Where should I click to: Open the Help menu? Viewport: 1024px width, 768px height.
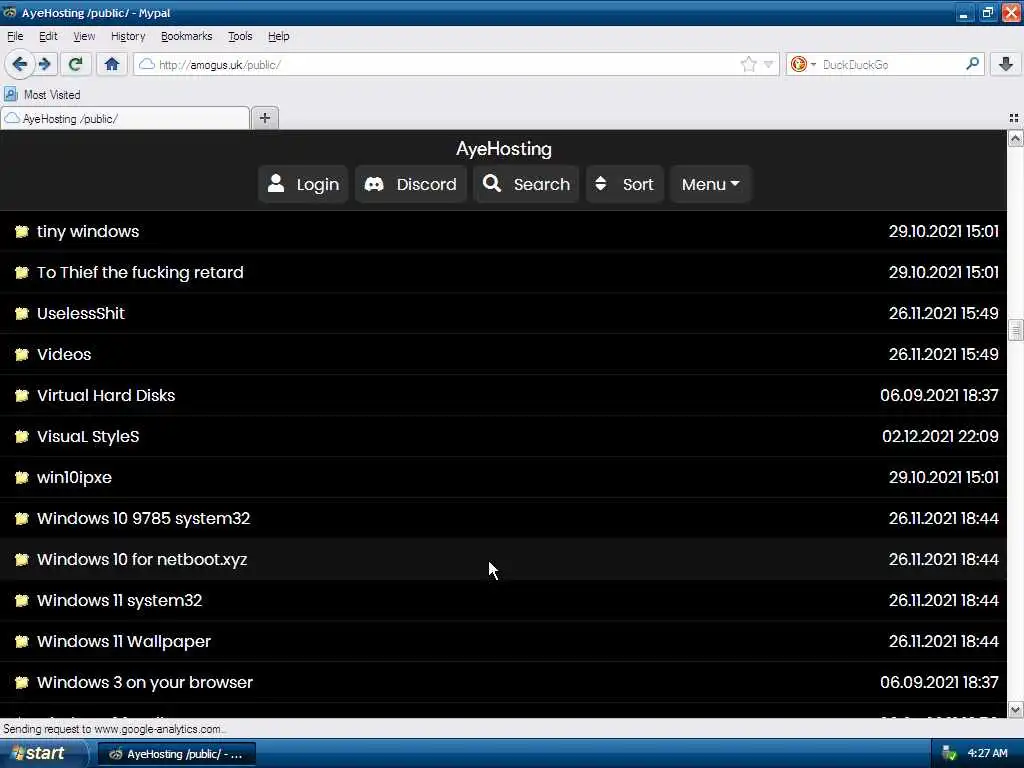tap(279, 36)
